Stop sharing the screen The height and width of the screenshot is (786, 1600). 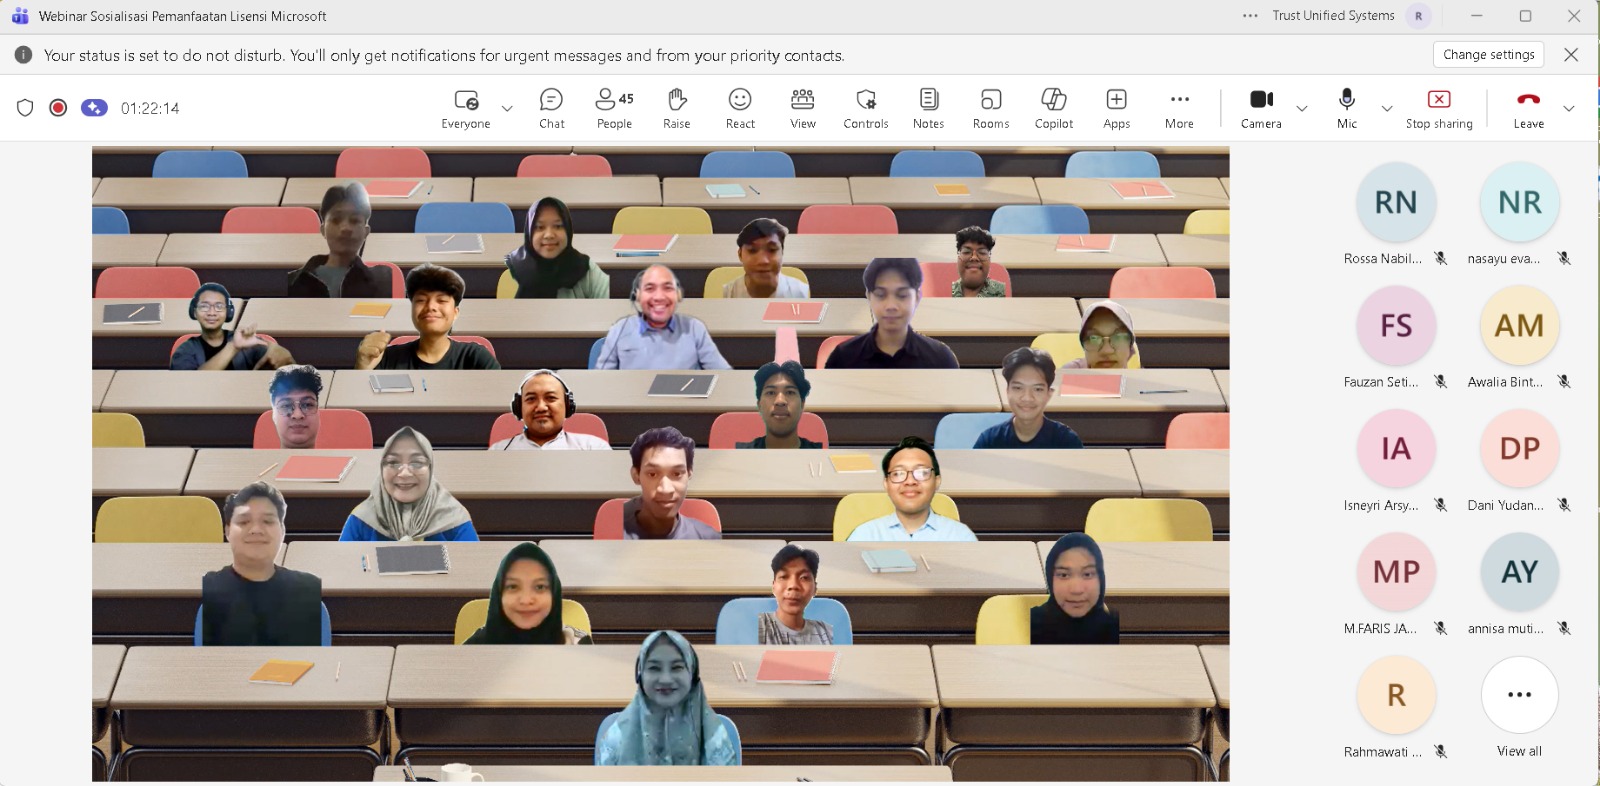point(1439,108)
